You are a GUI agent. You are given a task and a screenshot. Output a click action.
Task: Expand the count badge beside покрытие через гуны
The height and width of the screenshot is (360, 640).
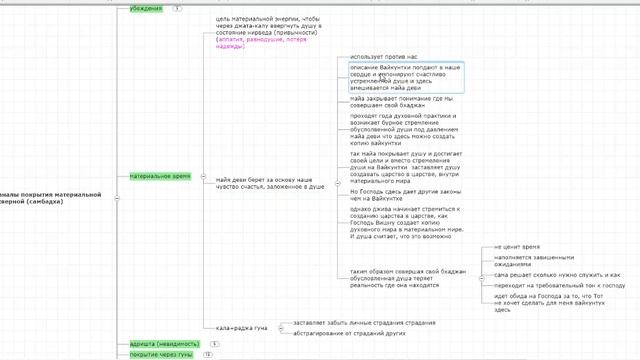[208, 355]
